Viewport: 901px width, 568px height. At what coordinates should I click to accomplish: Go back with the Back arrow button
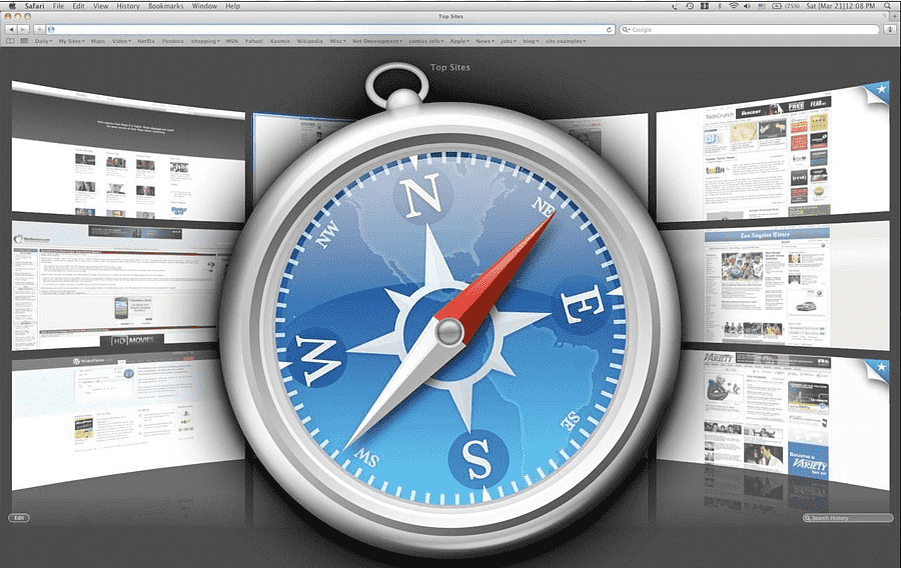[11, 29]
